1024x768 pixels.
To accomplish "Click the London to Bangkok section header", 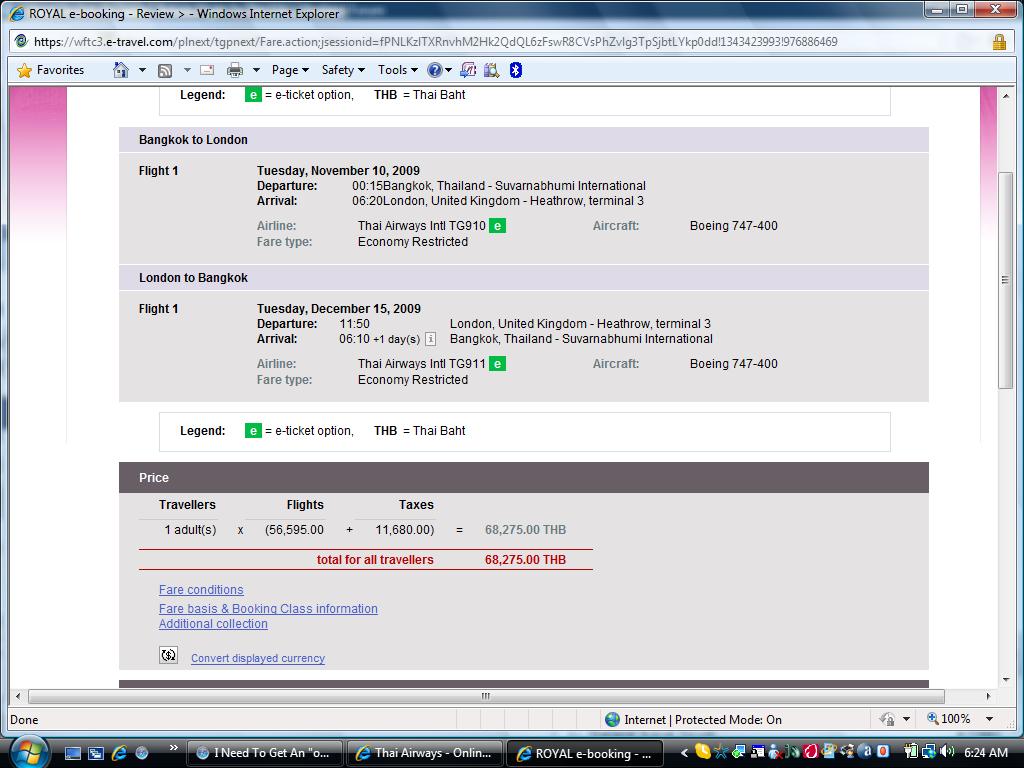I will (x=524, y=278).
